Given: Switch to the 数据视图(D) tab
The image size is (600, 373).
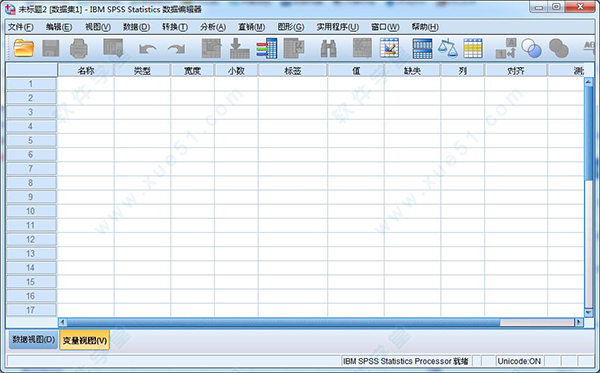Looking at the screenshot, I should point(33,339).
